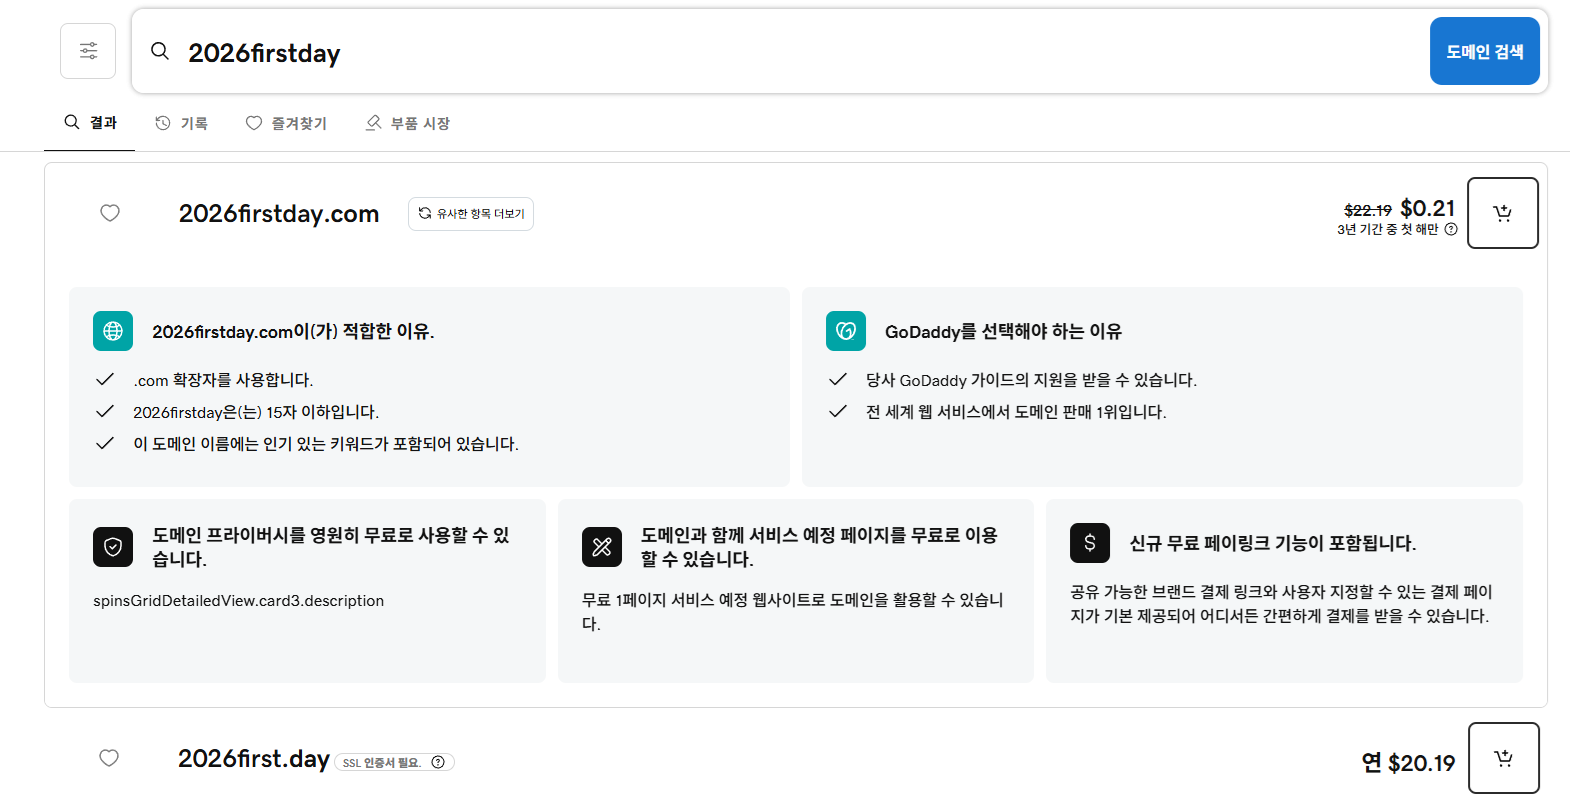Click '인기 있는 키워드가 포함되어 있습니다' line

326,444
